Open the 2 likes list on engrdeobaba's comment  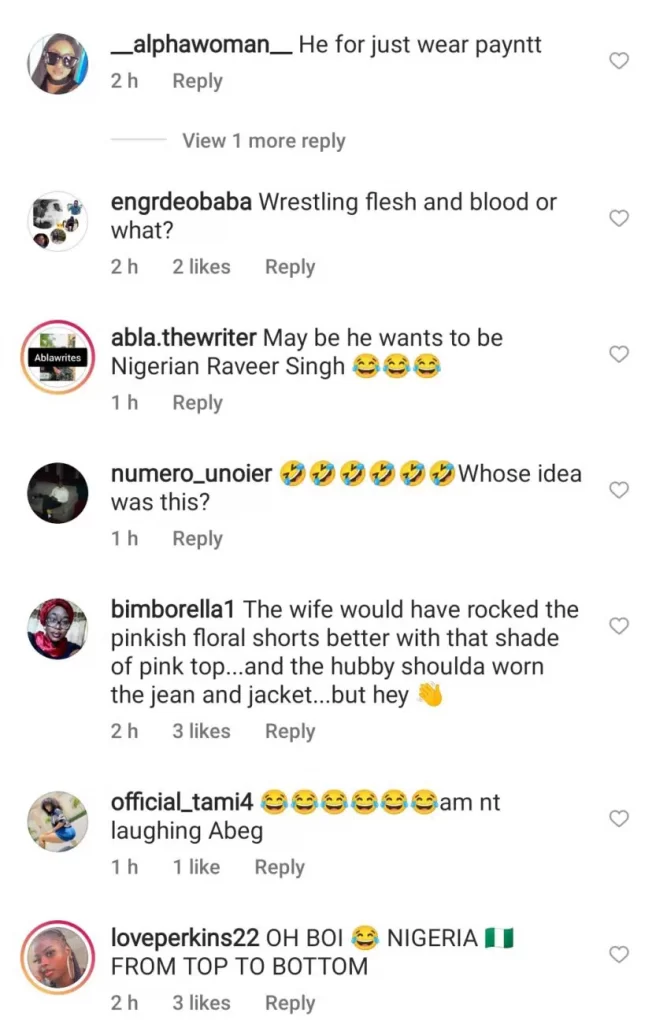click(x=201, y=267)
